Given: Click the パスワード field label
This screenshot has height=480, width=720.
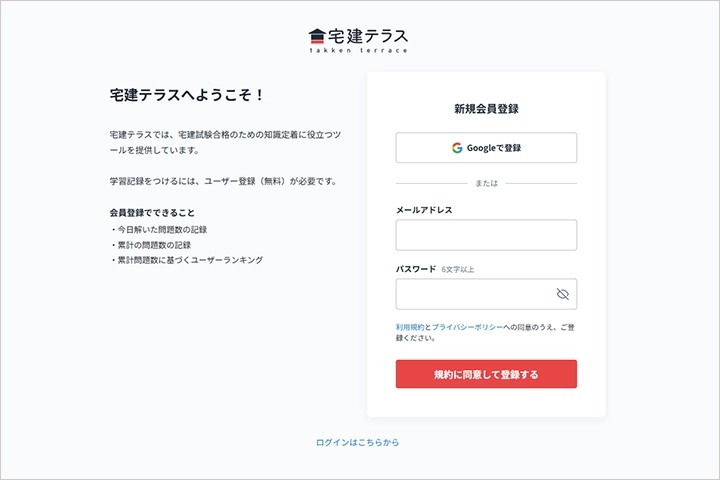Looking at the screenshot, I should 416,269.
